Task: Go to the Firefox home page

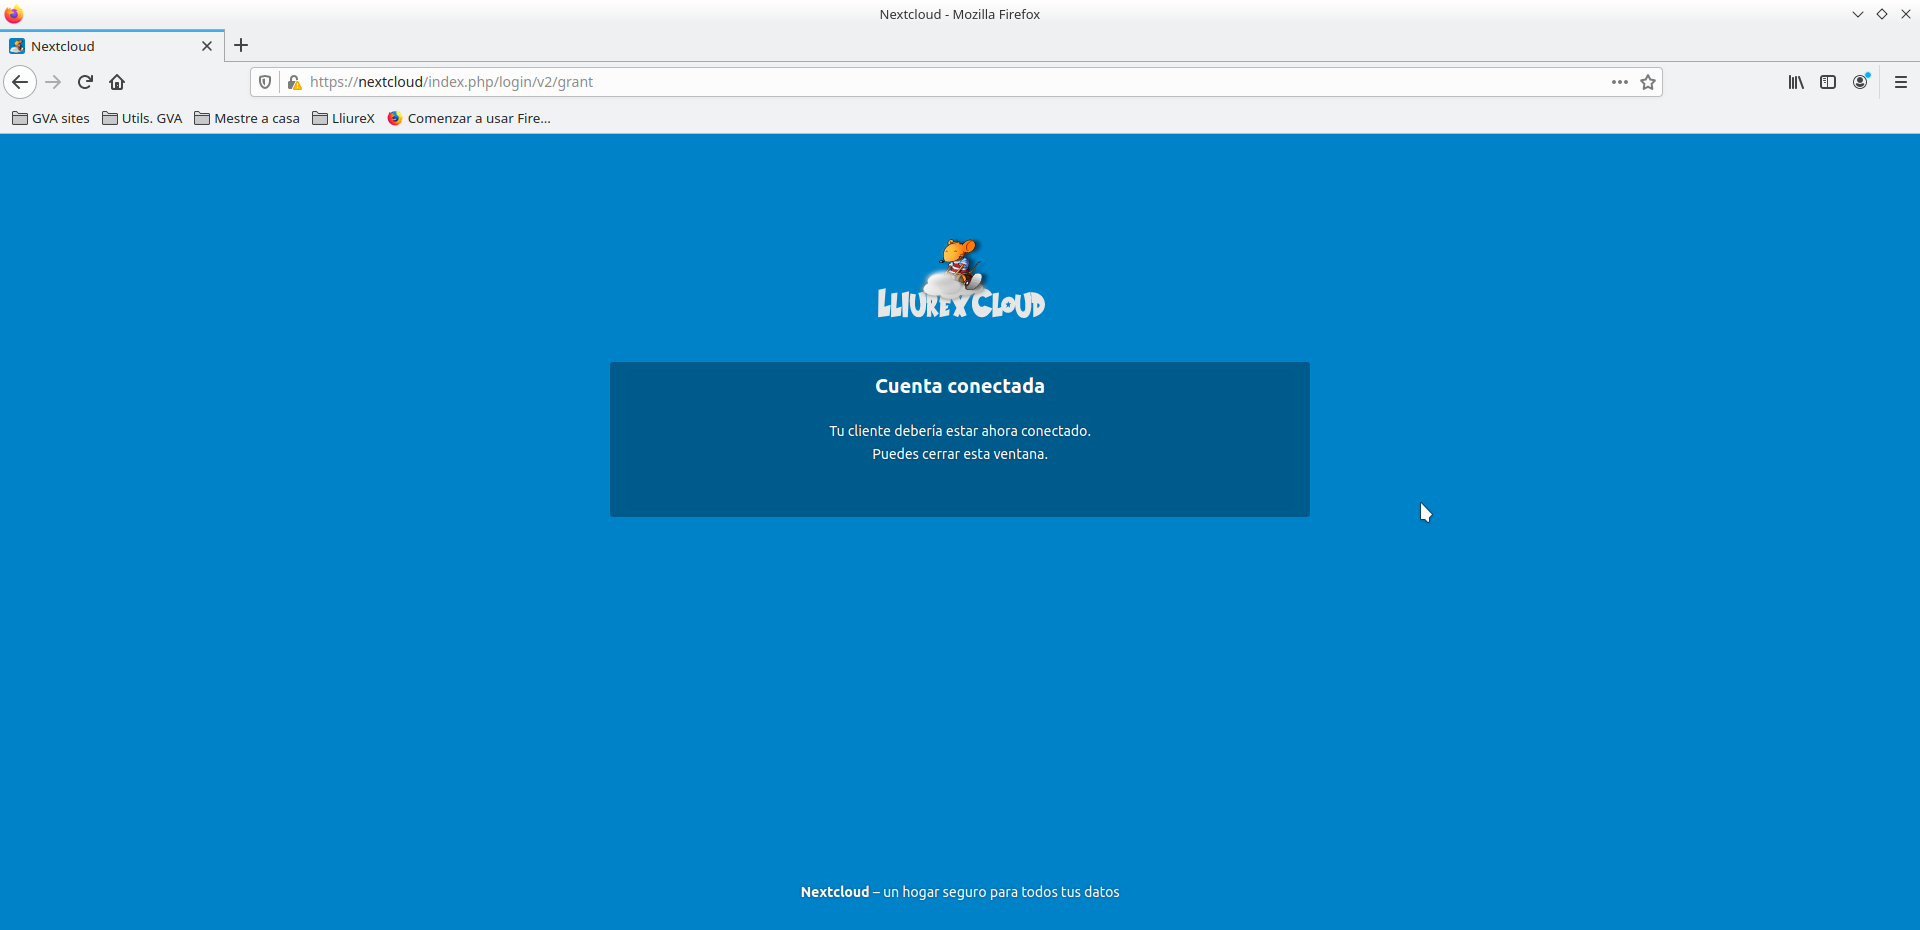Action: coord(117,82)
